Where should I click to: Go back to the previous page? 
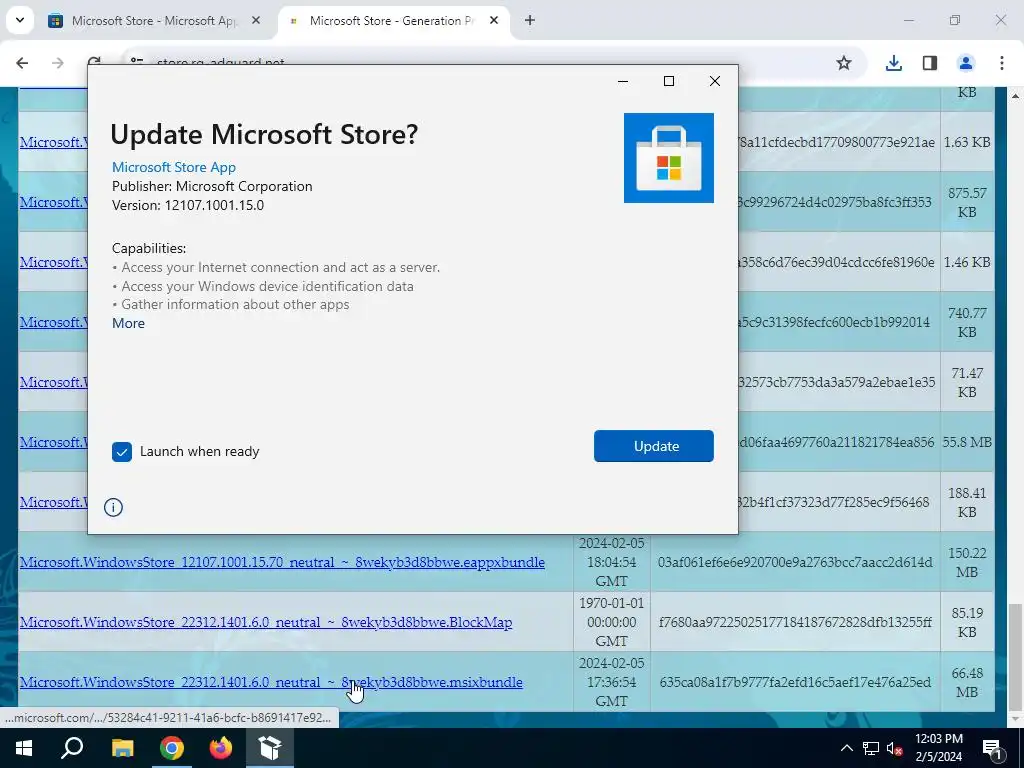22,63
